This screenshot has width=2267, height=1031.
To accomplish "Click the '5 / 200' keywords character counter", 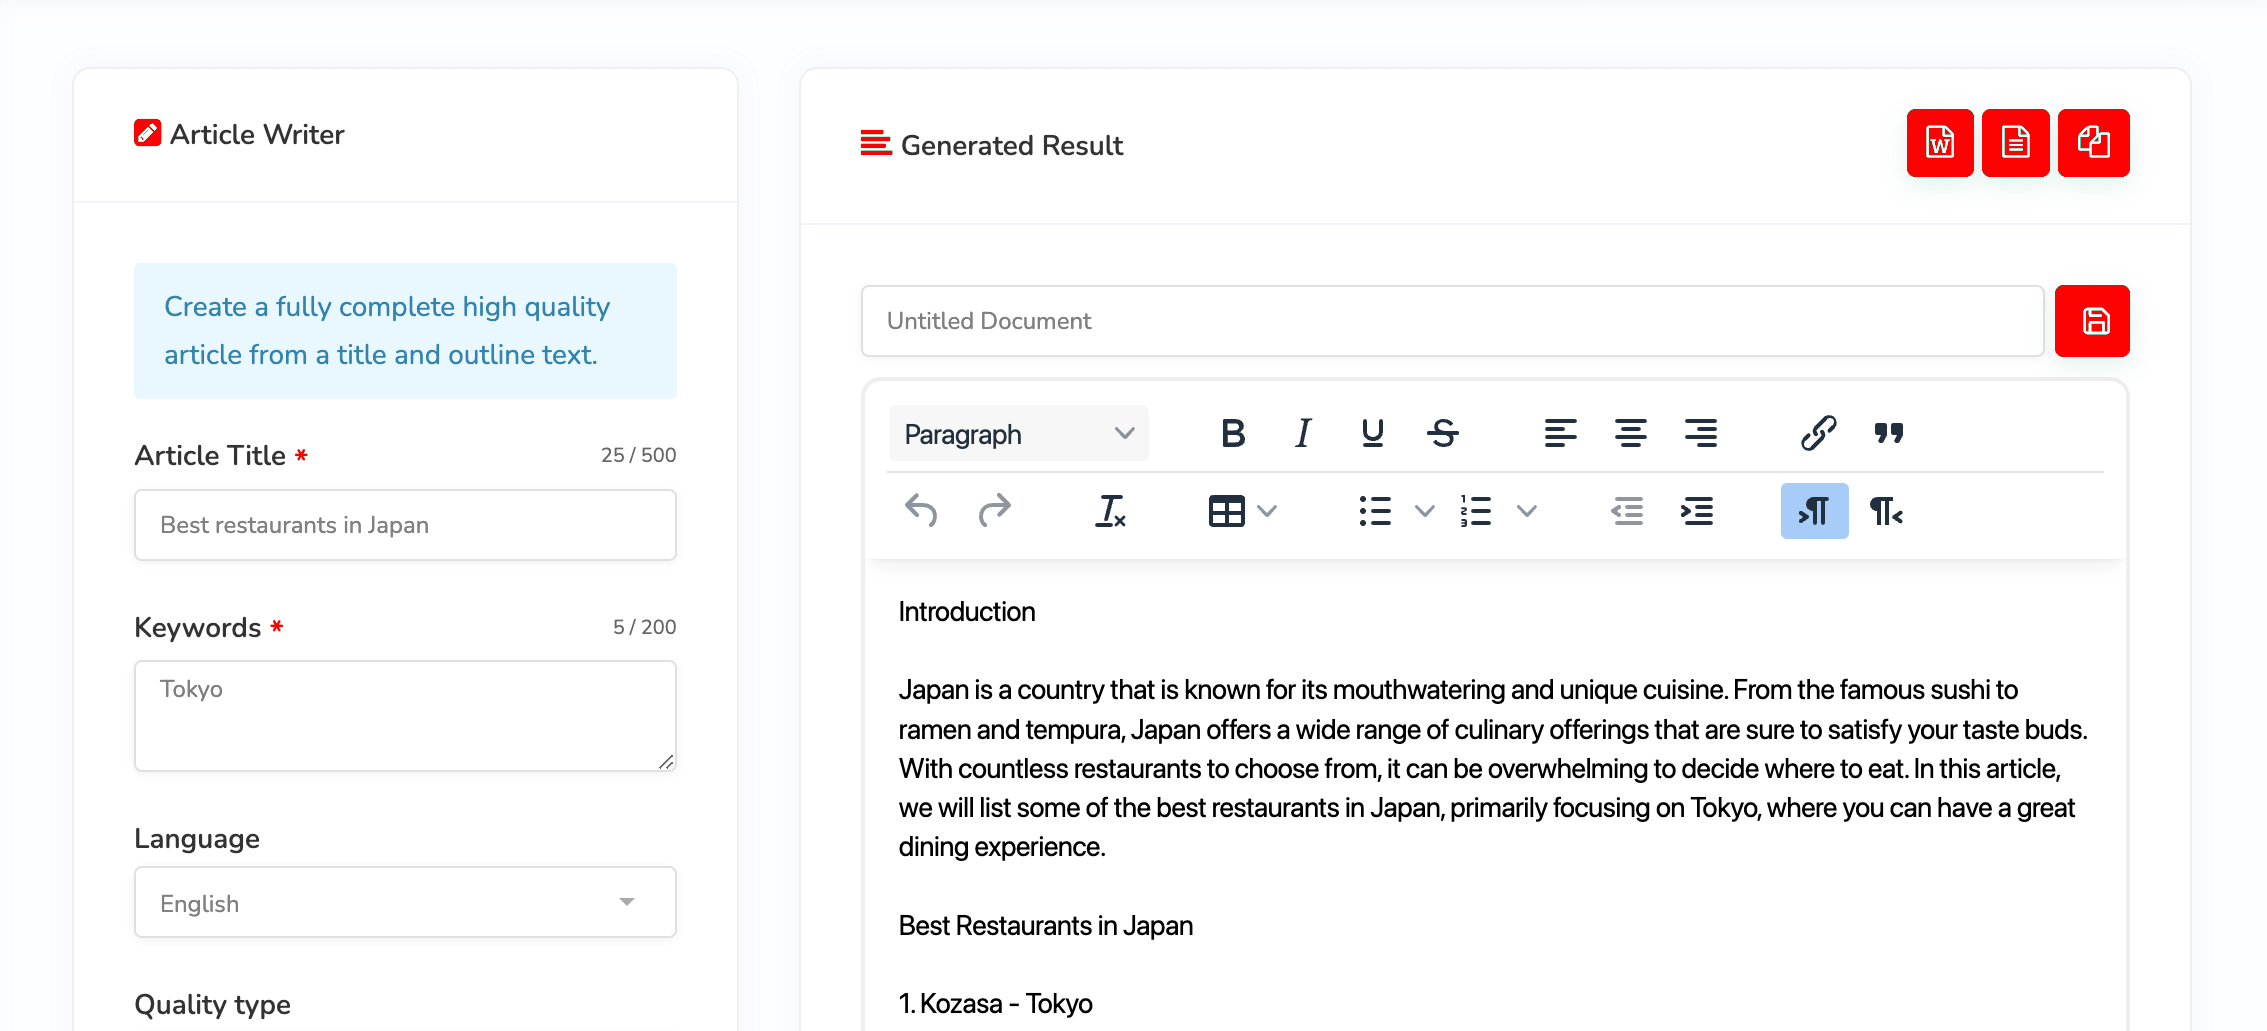I will pos(644,627).
